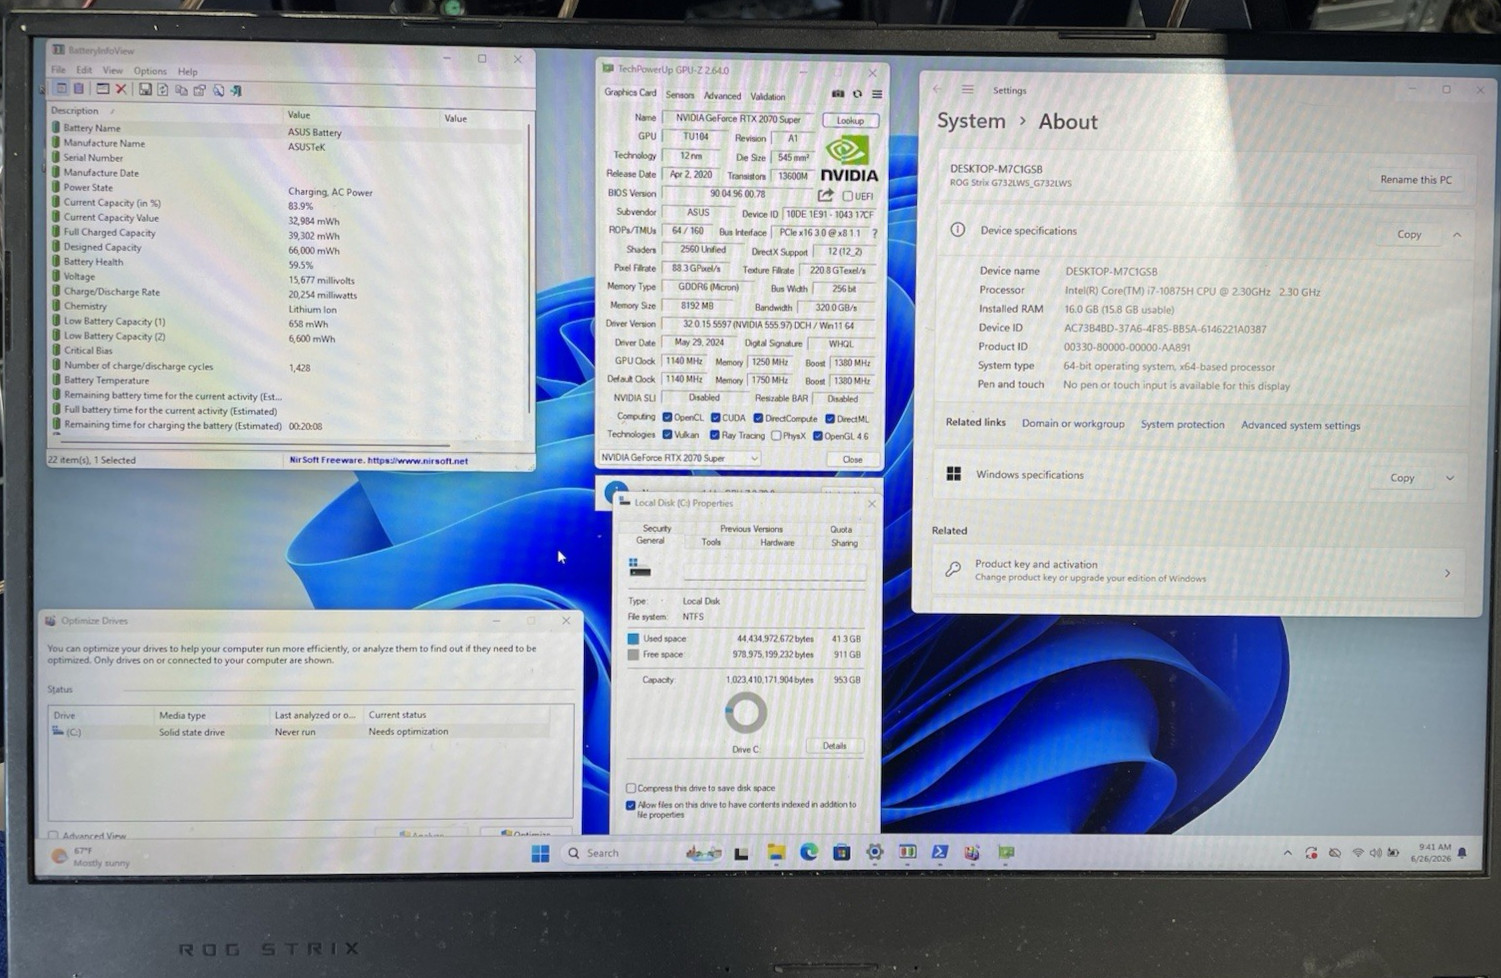Click the blue Used space color swatch
The image size is (1501, 978).
coord(633,638)
